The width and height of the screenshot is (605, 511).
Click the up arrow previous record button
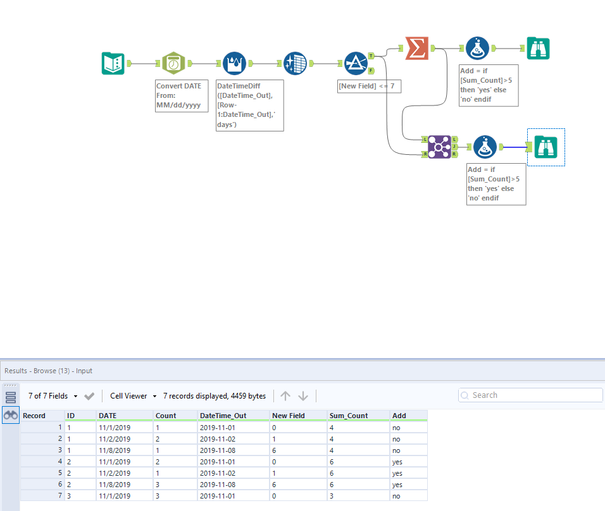point(285,395)
